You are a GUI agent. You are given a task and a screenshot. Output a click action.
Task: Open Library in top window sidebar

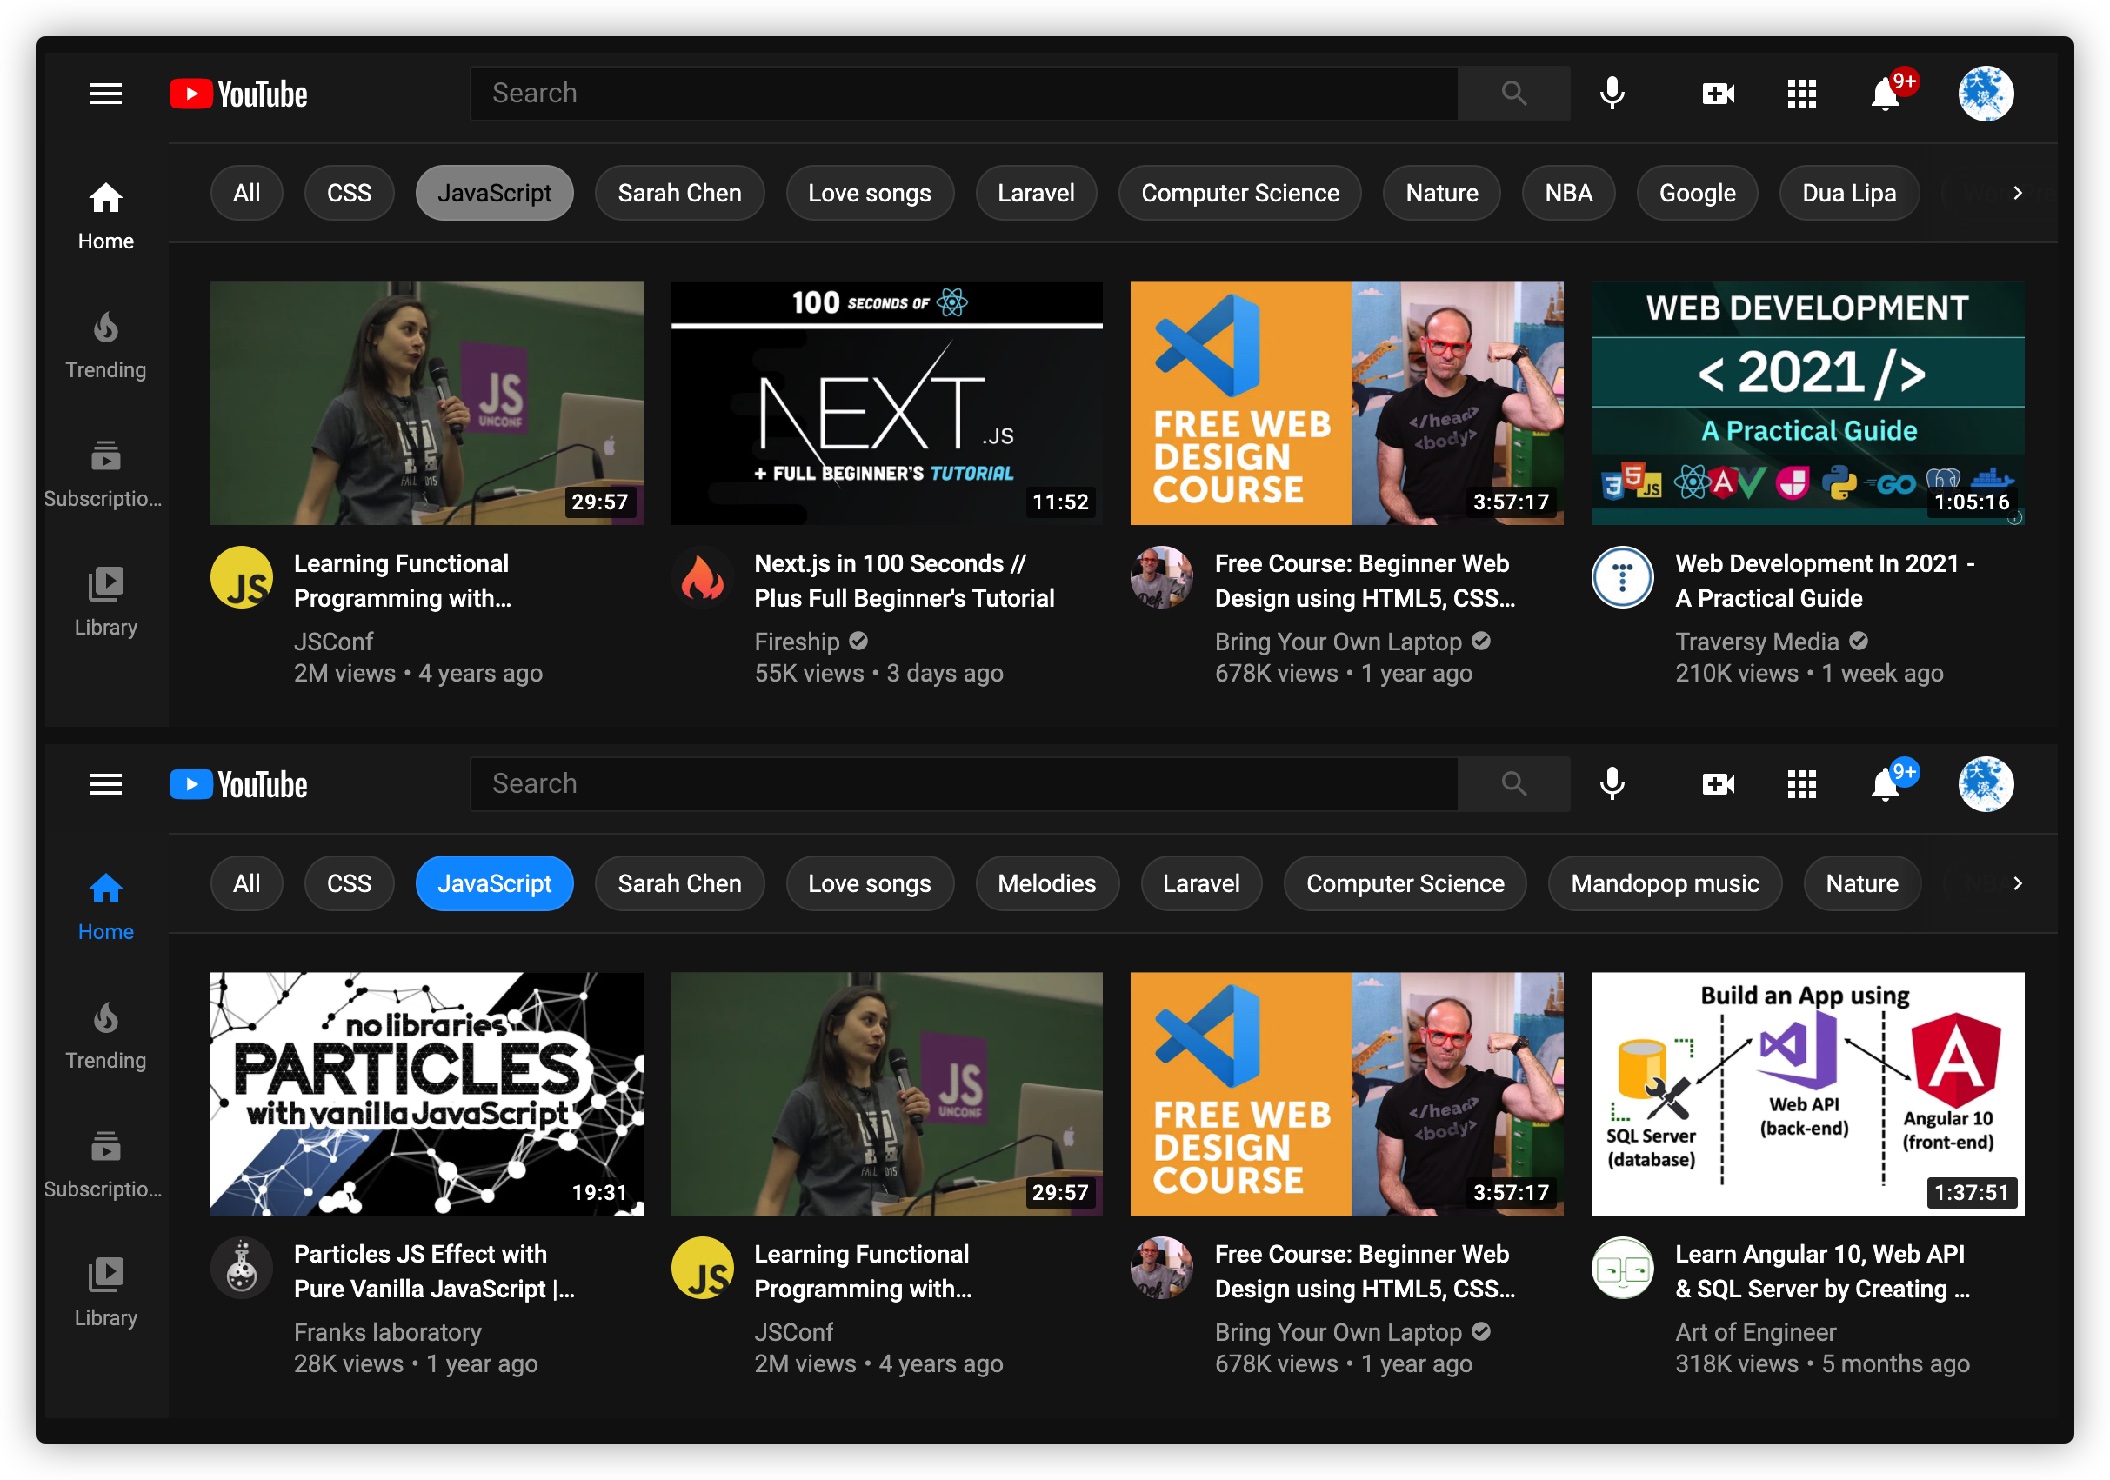pos(106,603)
